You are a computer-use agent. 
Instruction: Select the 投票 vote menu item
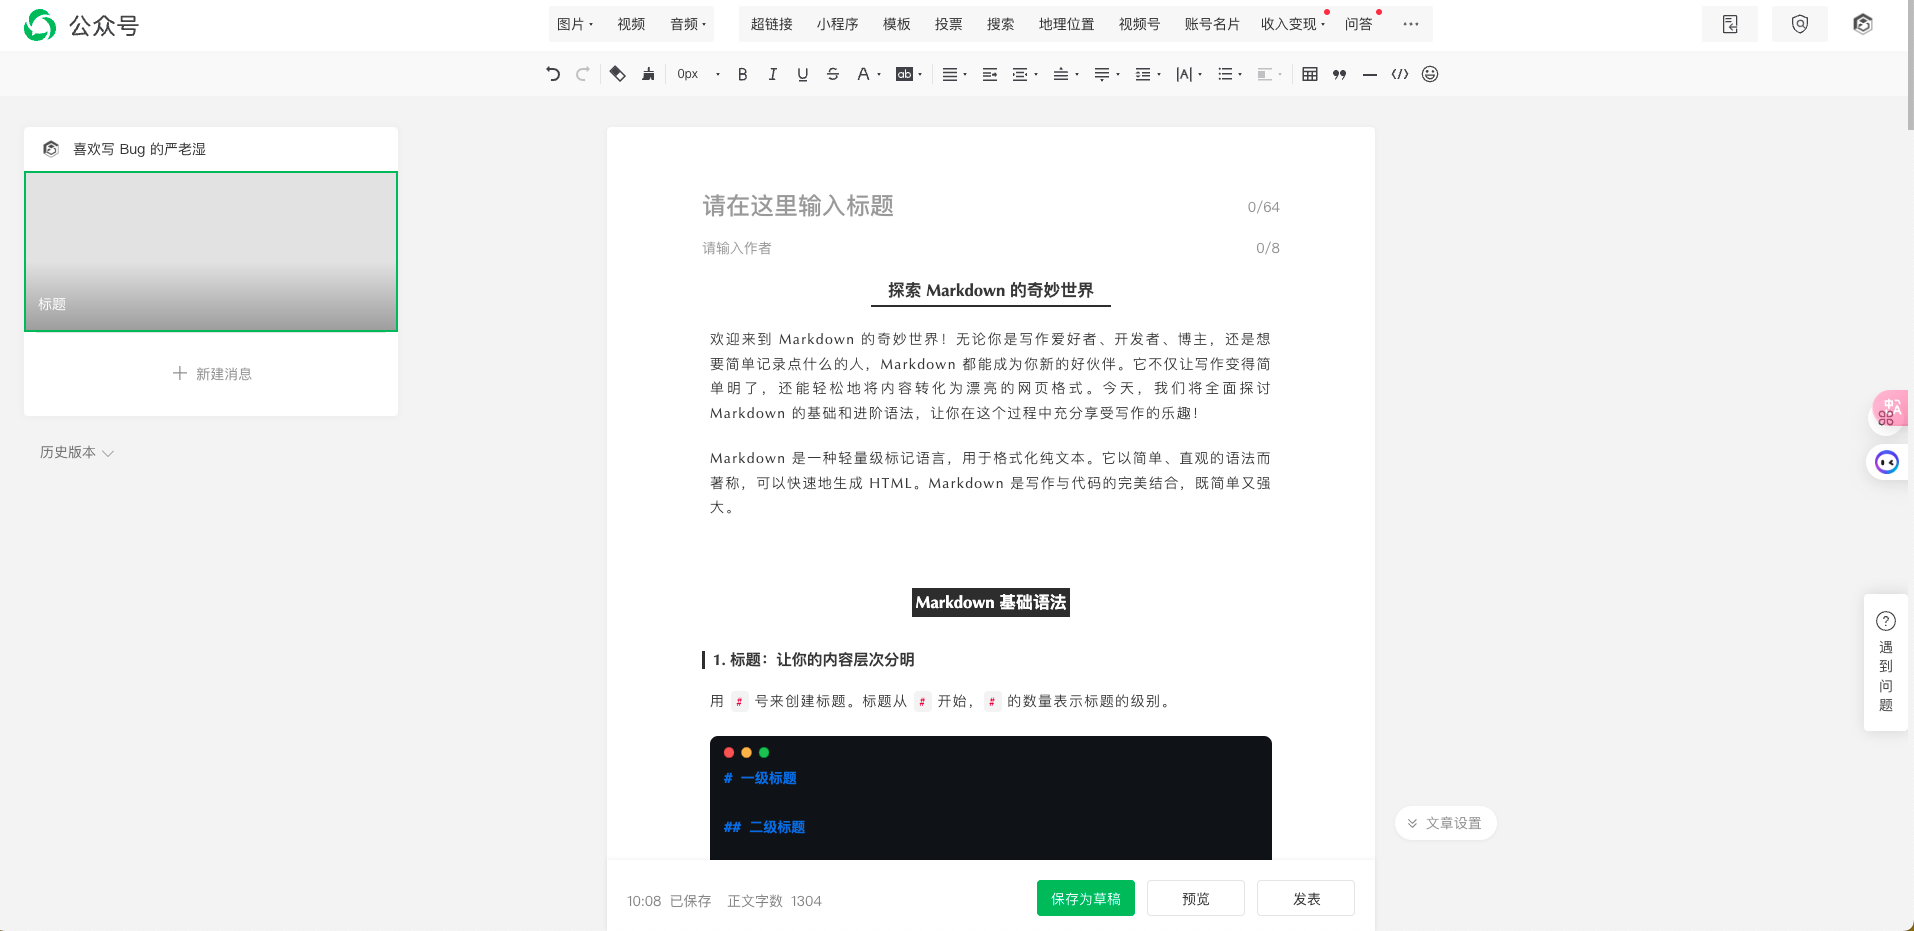point(948,24)
